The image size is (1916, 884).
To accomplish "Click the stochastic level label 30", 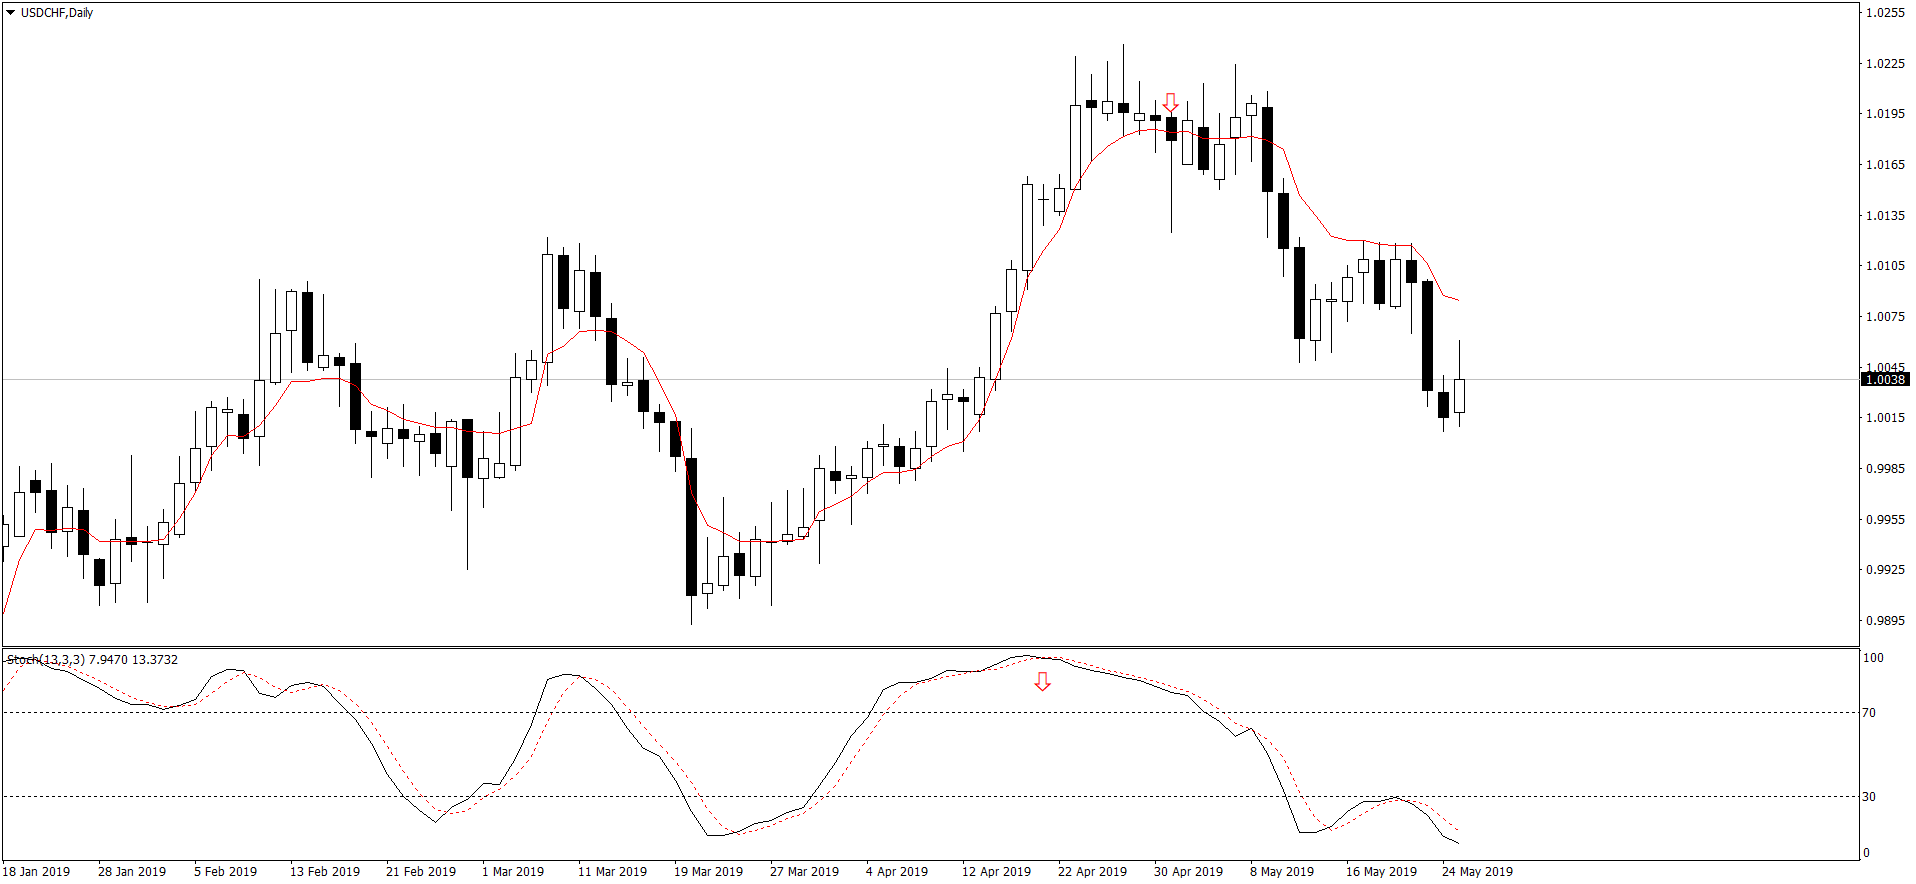I will click(x=1870, y=797).
